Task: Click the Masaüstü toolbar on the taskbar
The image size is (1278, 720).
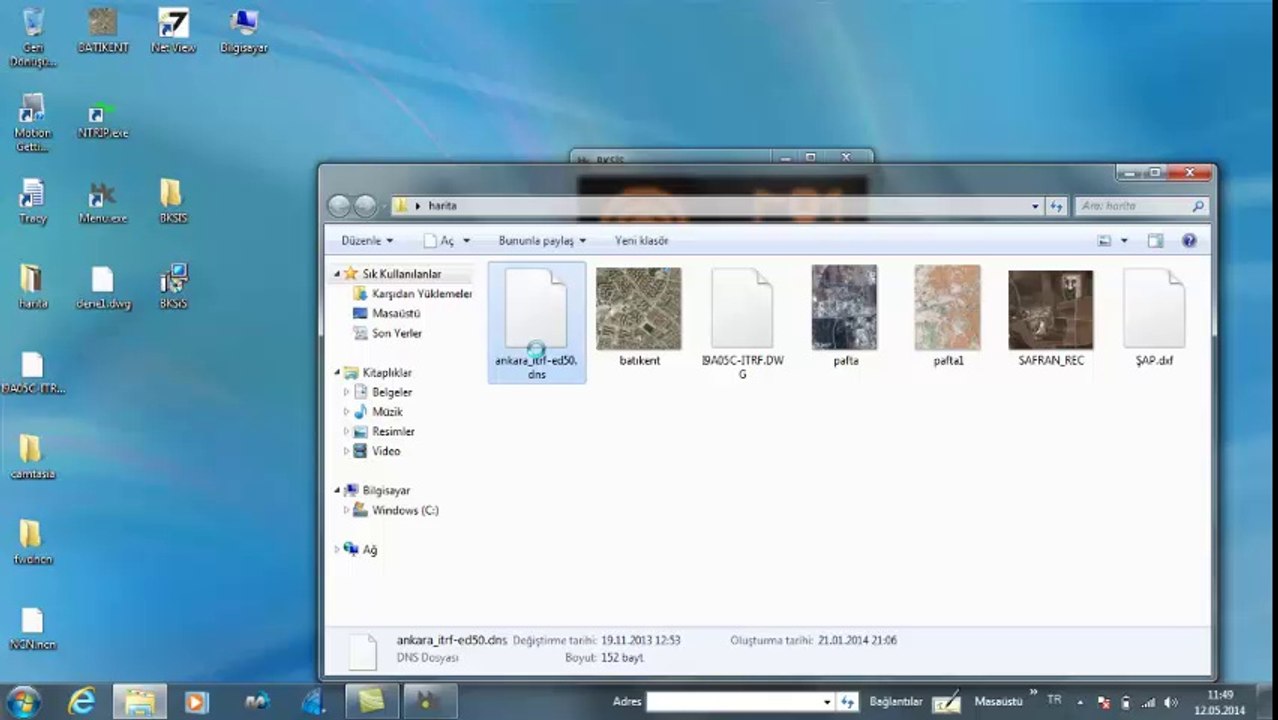Action: pos(998,702)
